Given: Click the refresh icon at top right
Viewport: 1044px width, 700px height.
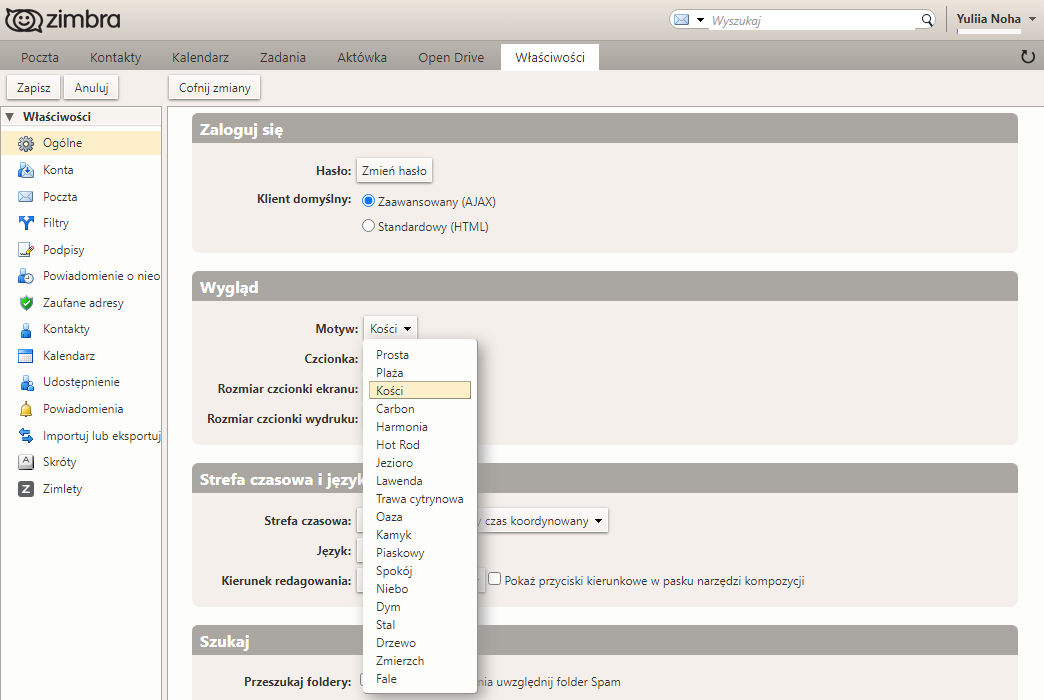Looking at the screenshot, I should point(1027,57).
